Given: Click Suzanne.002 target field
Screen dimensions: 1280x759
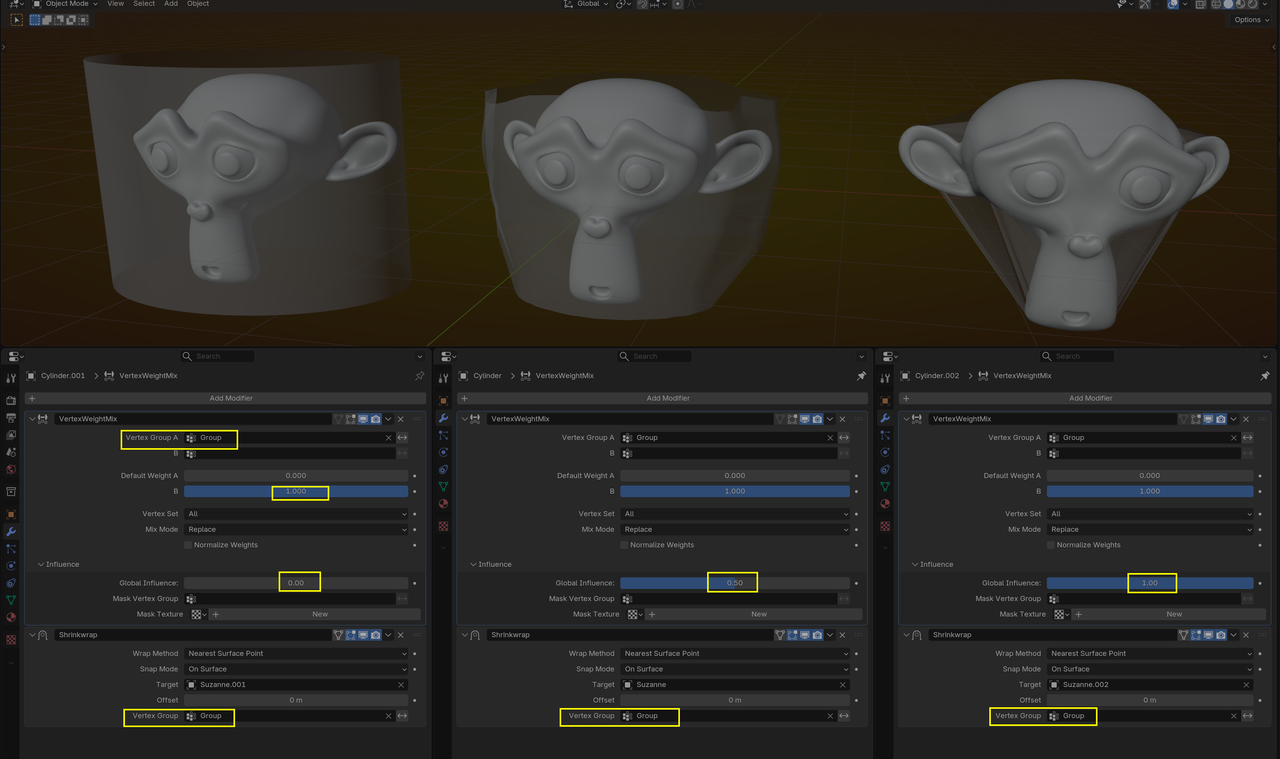Looking at the screenshot, I should (x=1150, y=685).
